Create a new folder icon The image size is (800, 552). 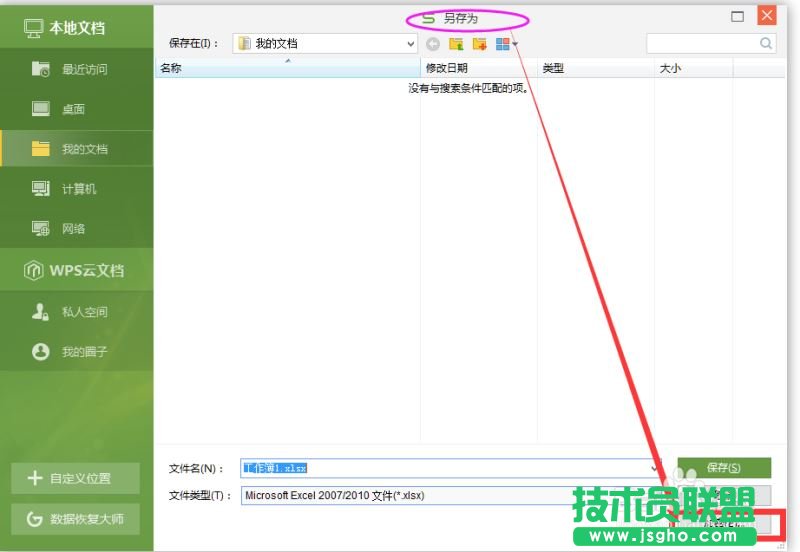[480, 44]
